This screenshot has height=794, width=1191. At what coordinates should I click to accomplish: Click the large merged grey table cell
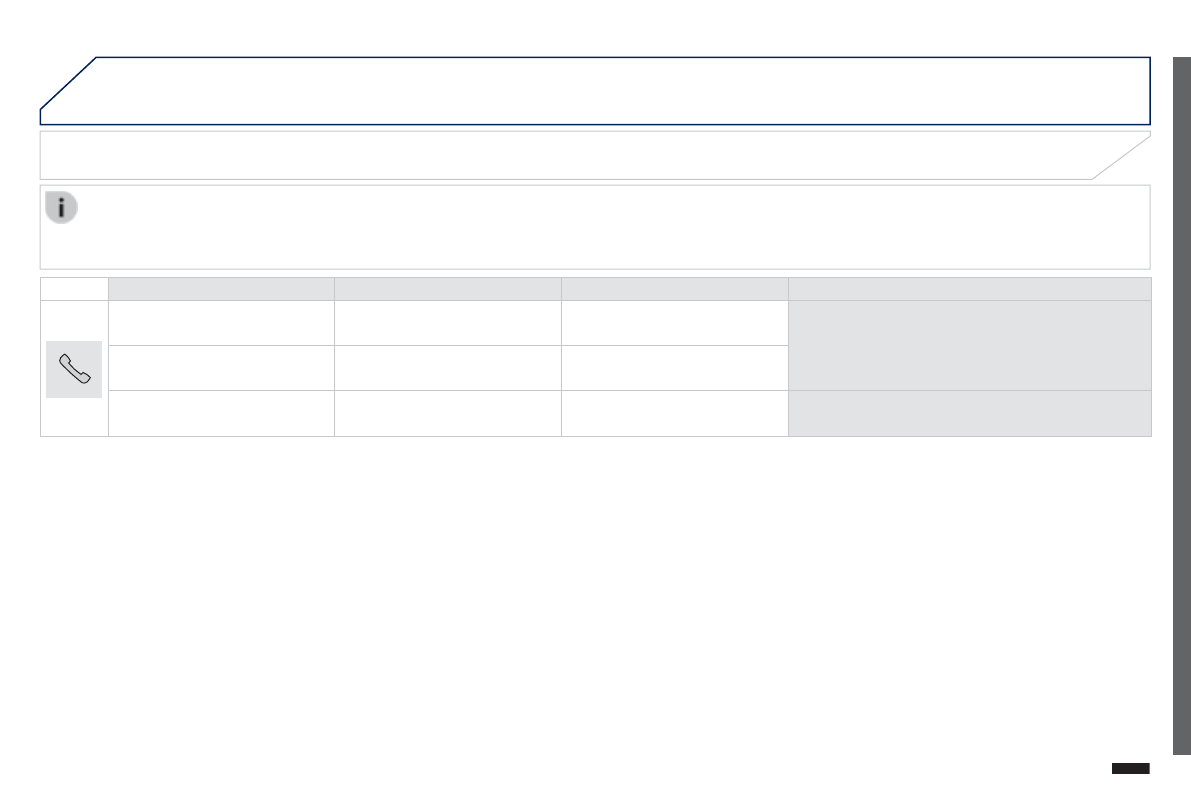[969, 345]
